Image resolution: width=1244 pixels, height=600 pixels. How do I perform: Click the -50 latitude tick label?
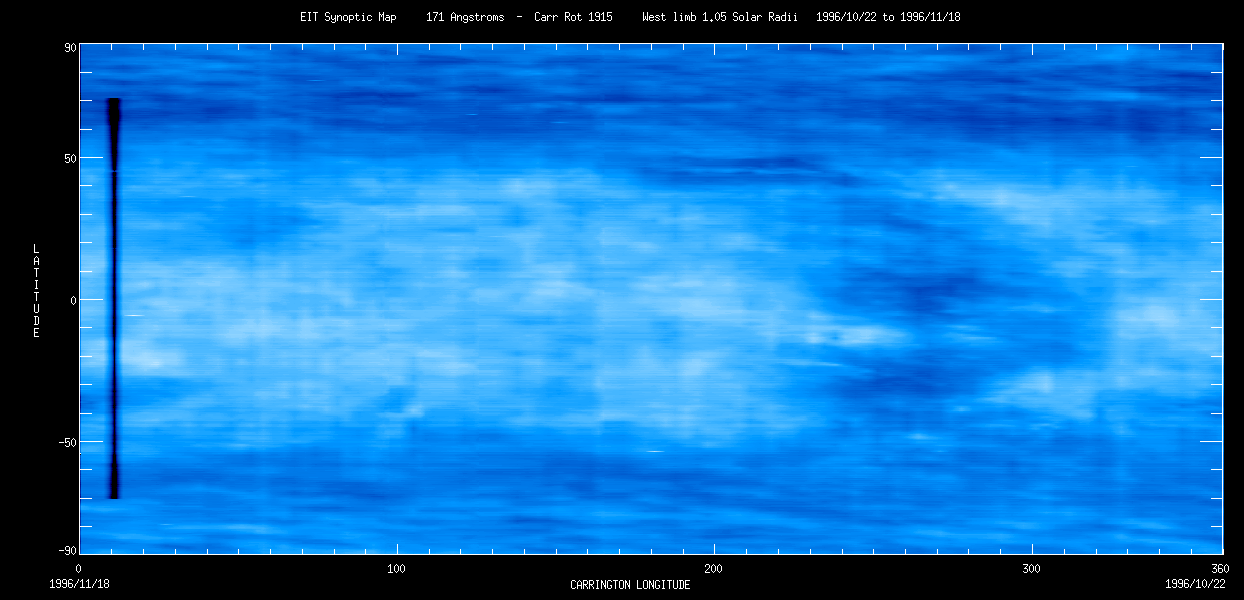[68, 442]
